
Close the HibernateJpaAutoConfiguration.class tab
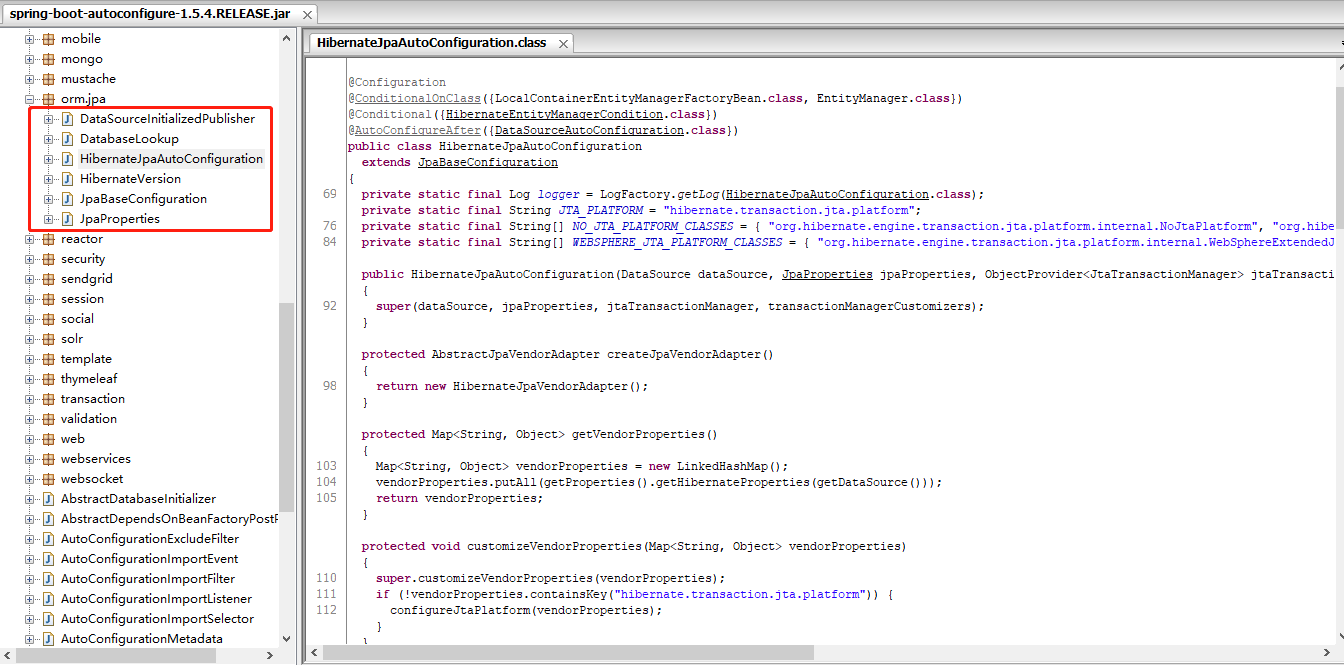[x=564, y=44]
